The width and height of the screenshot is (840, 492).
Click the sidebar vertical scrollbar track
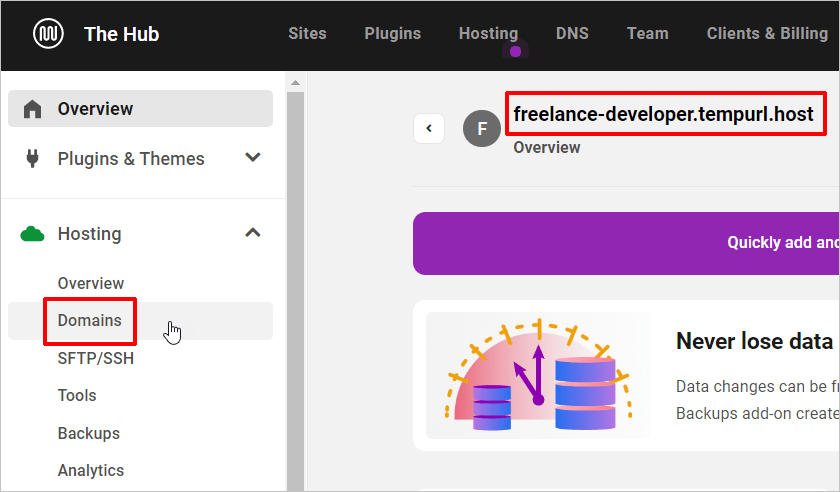295,292
